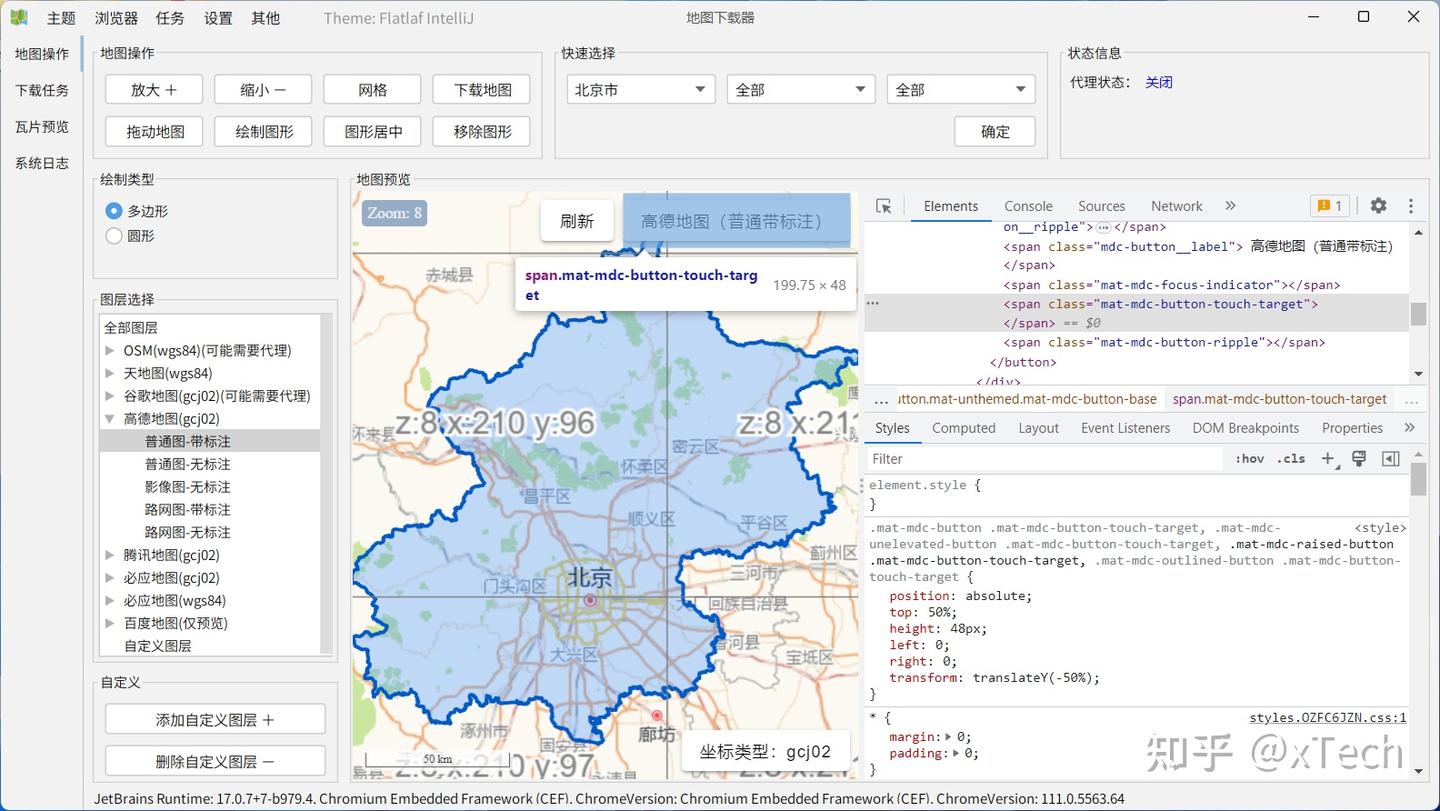Click the paint roller rendering emulation icon
Image resolution: width=1440 pixels, height=811 pixels.
coord(1358,458)
